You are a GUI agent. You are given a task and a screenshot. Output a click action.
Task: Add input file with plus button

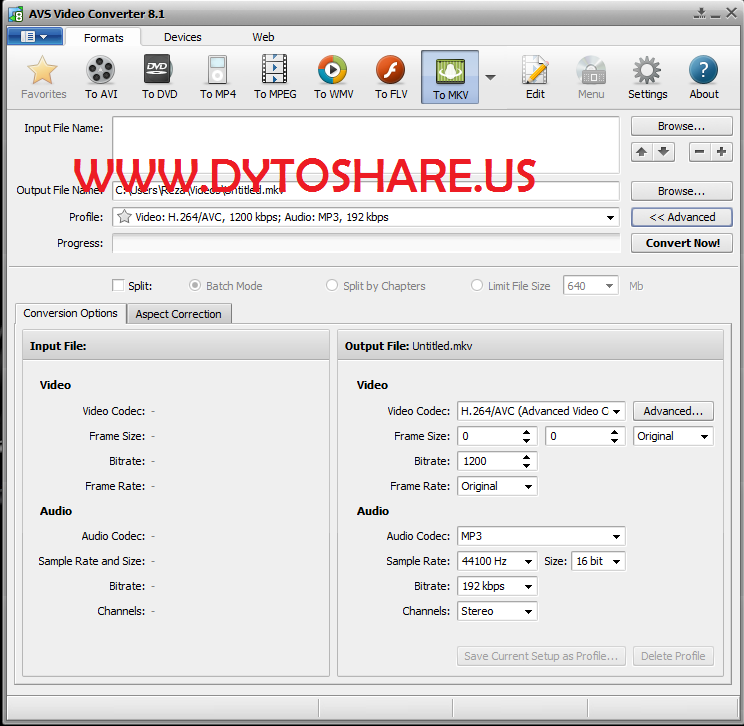pos(721,152)
